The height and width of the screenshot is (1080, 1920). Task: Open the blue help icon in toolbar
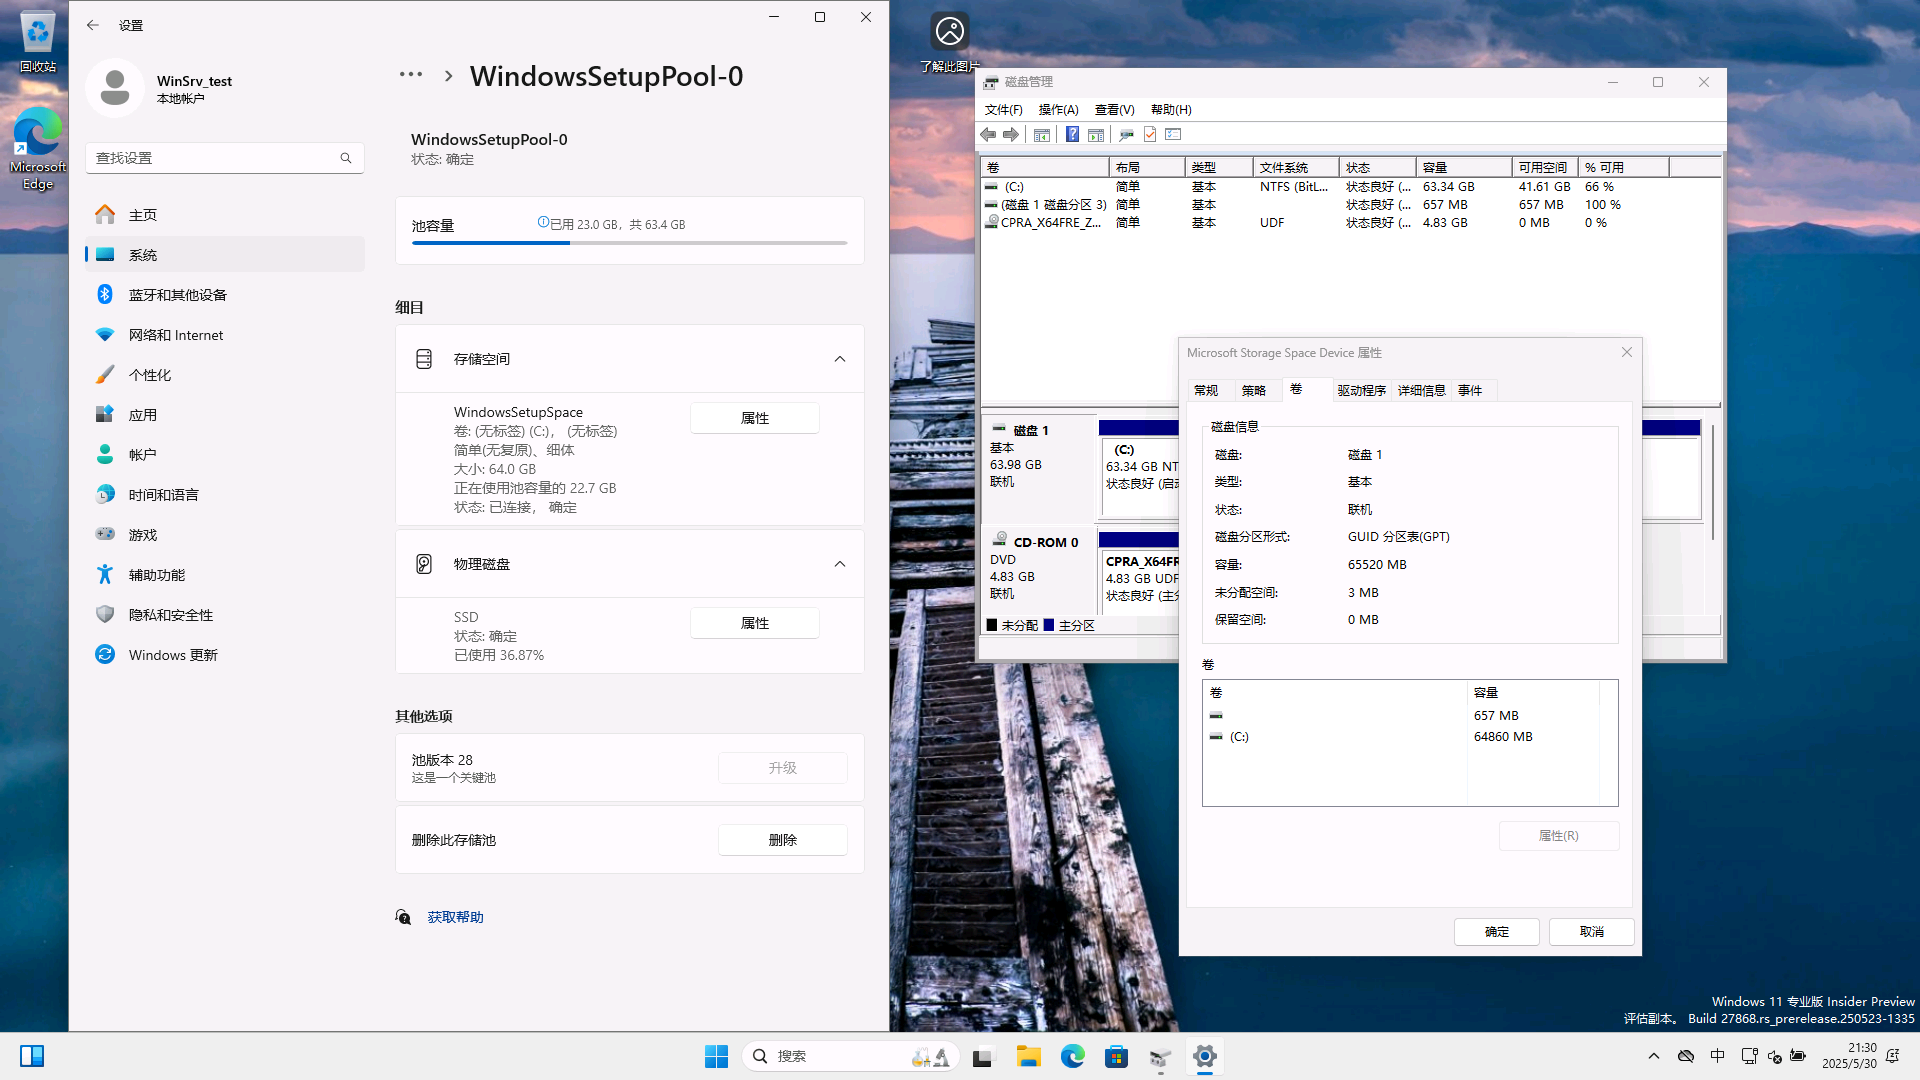pyautogui.click(x=1072, y=134)
